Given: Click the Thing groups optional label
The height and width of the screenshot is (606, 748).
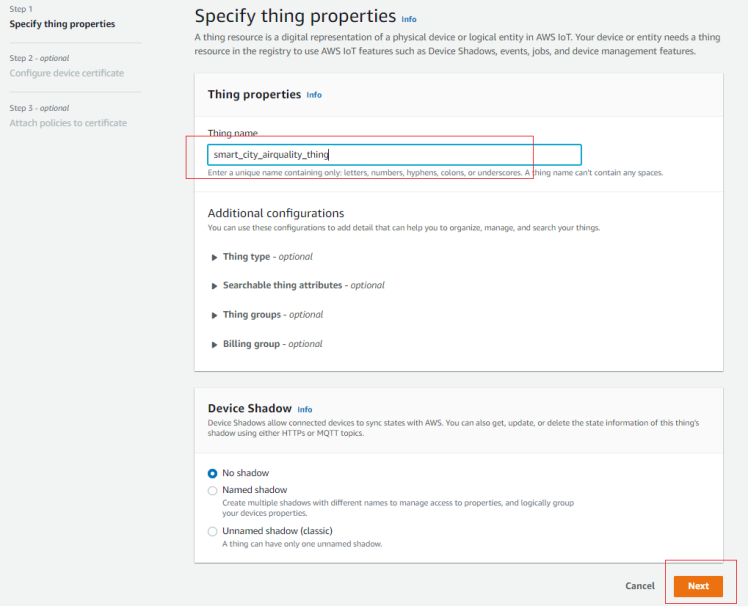Looking at the screenshot, I should [x=273, y=315].
